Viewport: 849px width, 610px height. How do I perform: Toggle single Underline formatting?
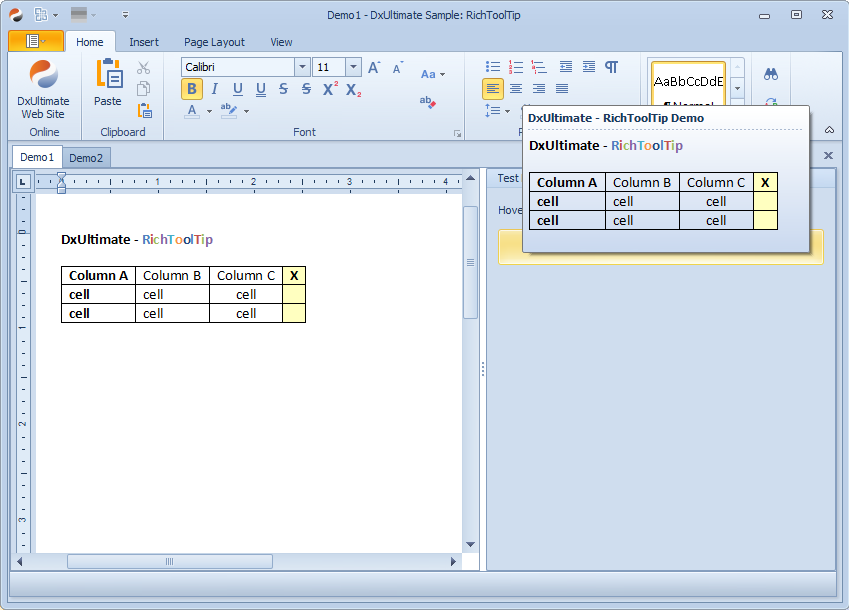(x=238, y=89)
